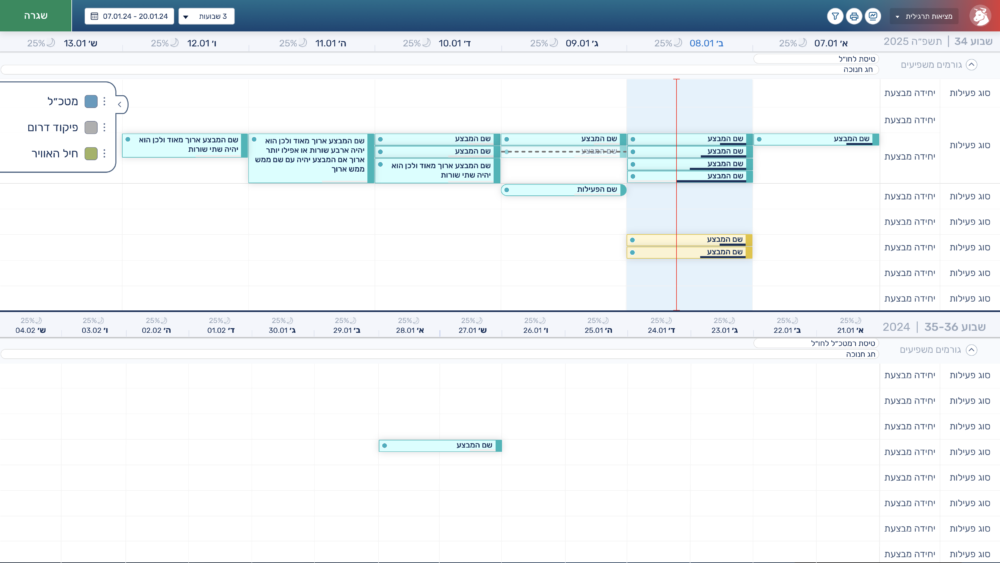Open options dots next to חיל האוויר
This screenshot has height=563, width=1000.
pyautogui.click(x=105, y=154)
